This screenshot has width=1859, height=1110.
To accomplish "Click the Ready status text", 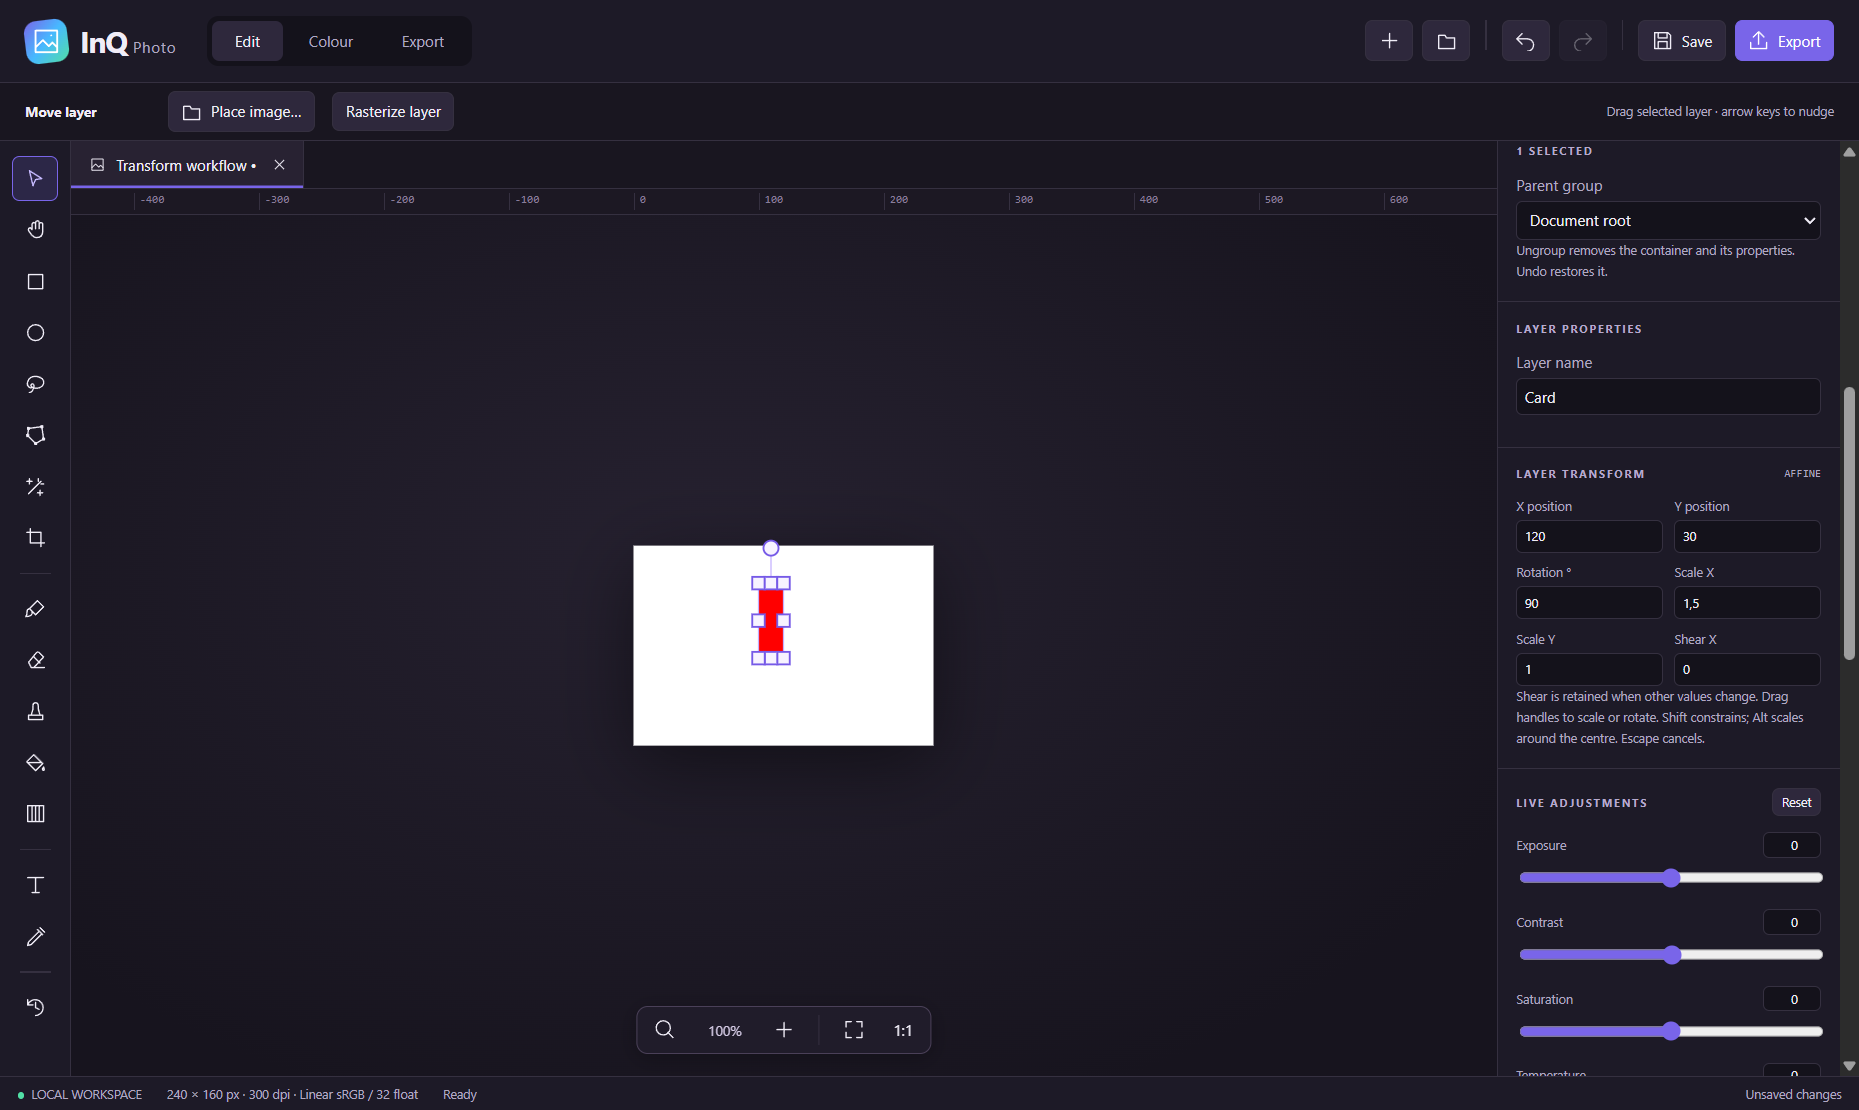I will pos(460,1094).
